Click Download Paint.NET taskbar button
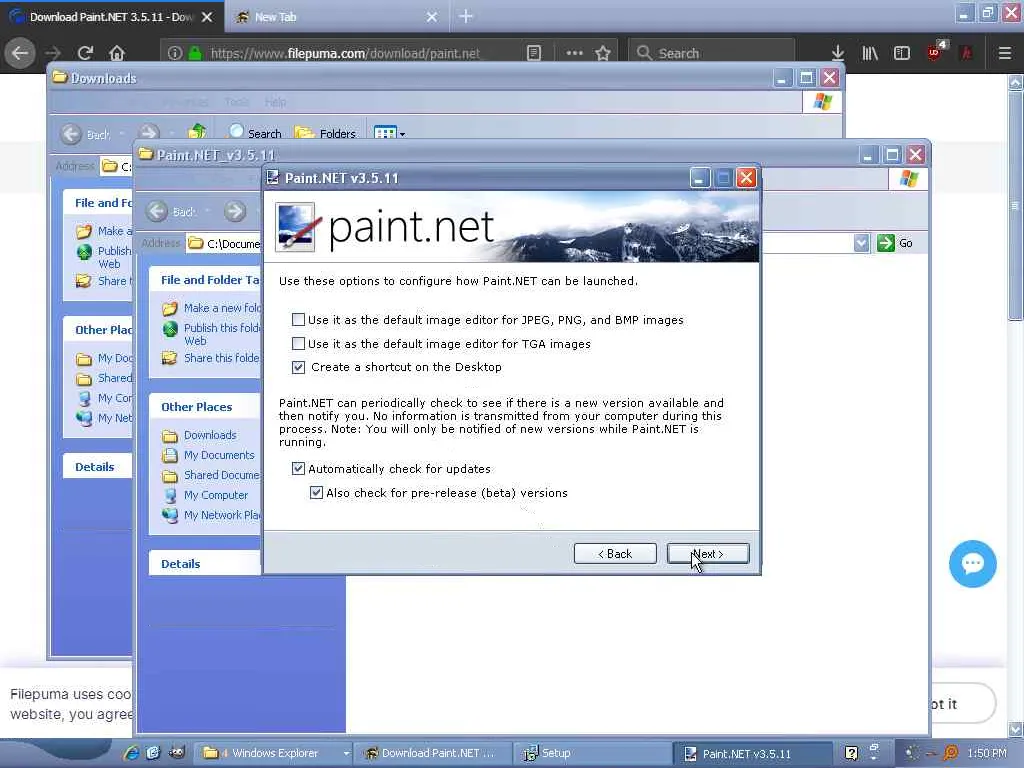Screen dimensions: 1024x768 pos(434,753)
